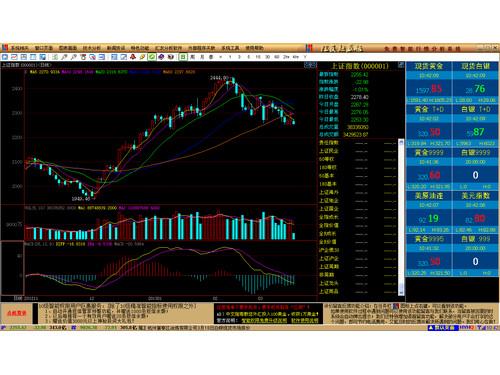This screenshot has height=375, width=500.
Task: Click the red line-chart toolbar icon
Action: pyautogui.click(x=14, y=57)
